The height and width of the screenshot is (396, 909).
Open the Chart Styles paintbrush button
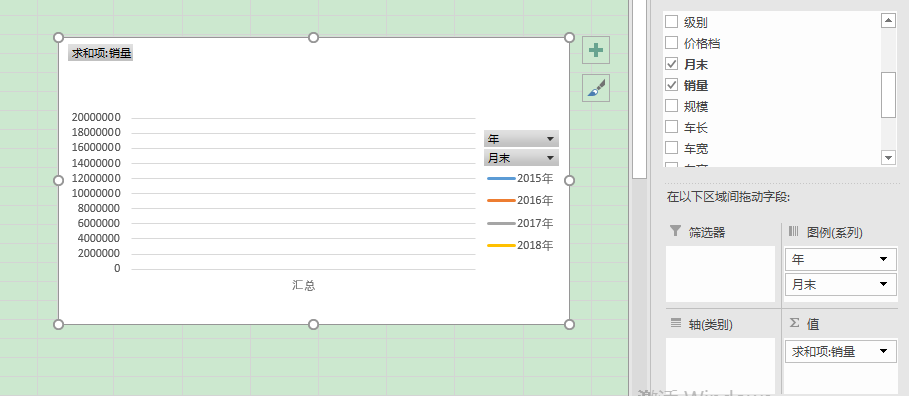pos(596,88)
